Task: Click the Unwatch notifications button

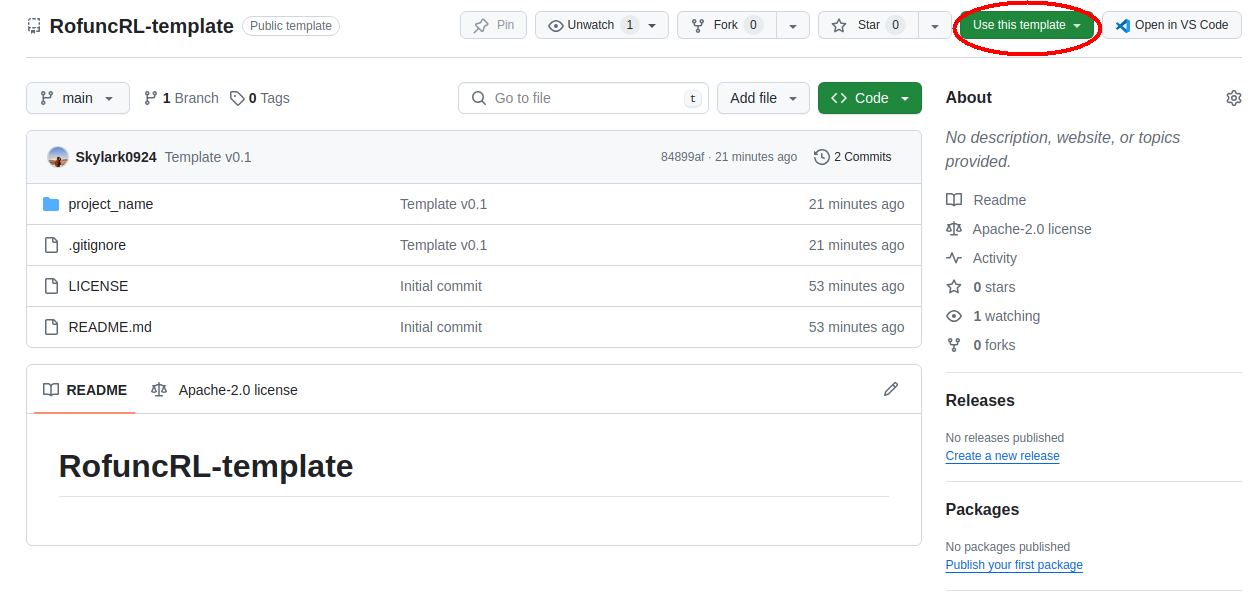Action: pos(602,25)
